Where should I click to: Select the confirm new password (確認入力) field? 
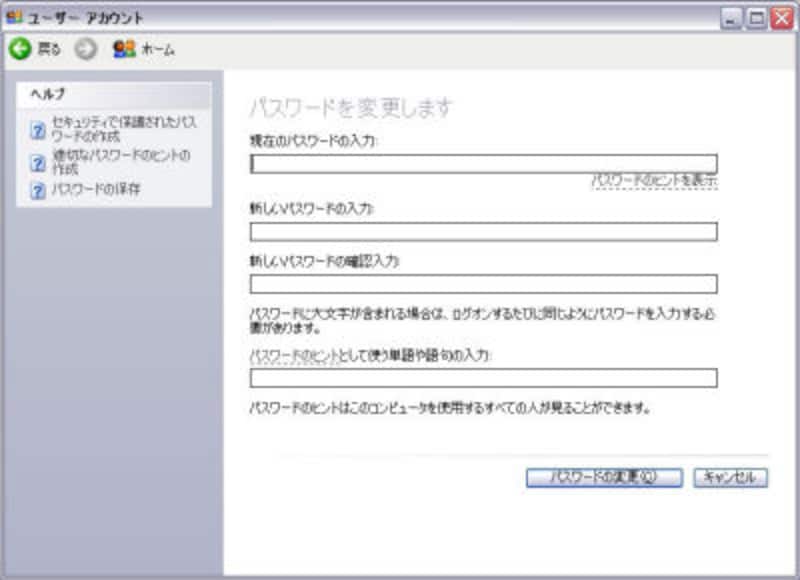[483, 284]
